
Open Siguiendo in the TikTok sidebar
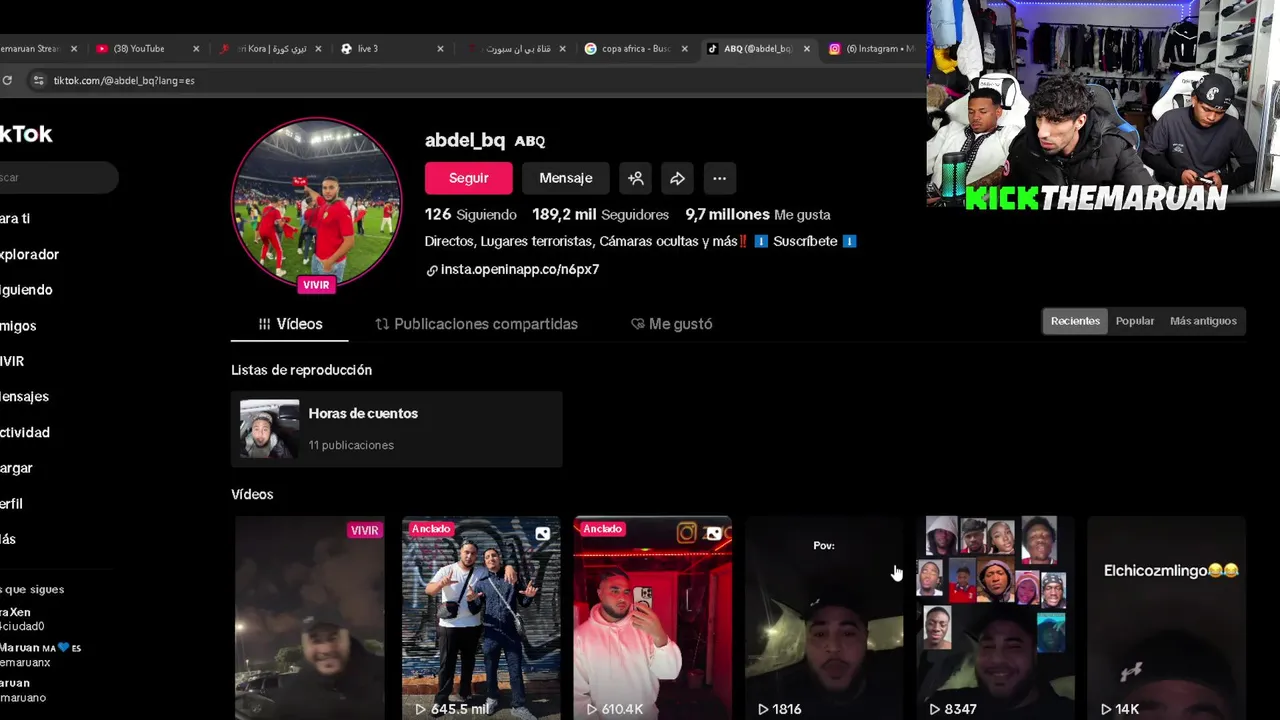click(26, 290)
